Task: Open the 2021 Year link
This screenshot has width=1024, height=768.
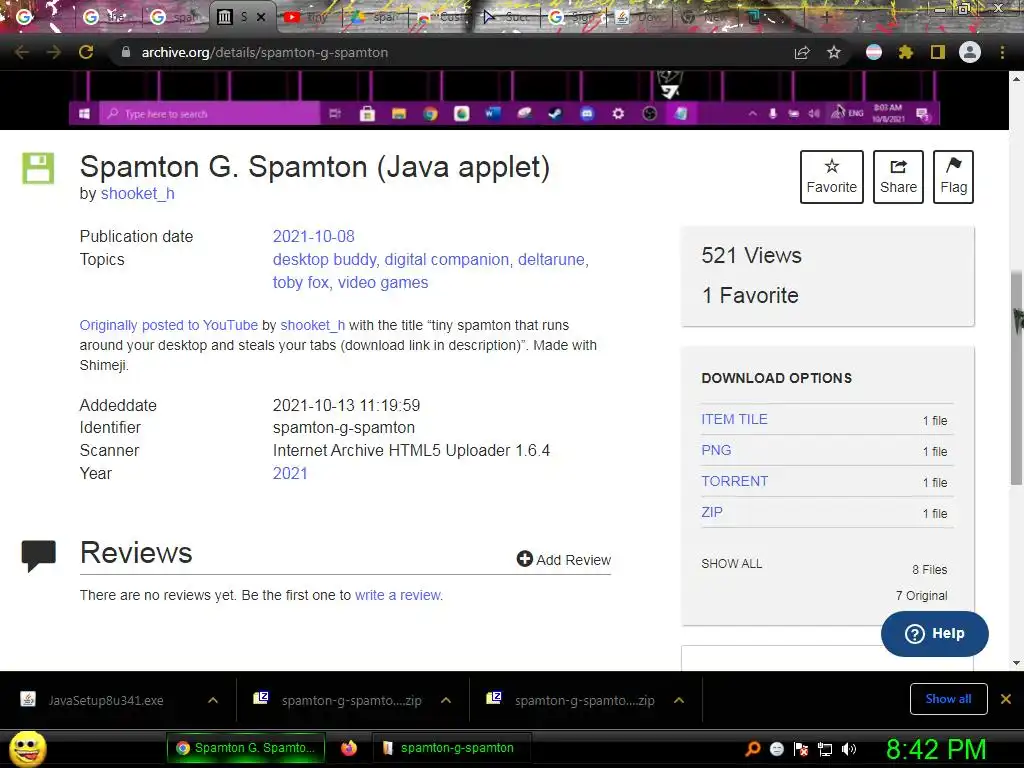Action: [x=290, y=473]
